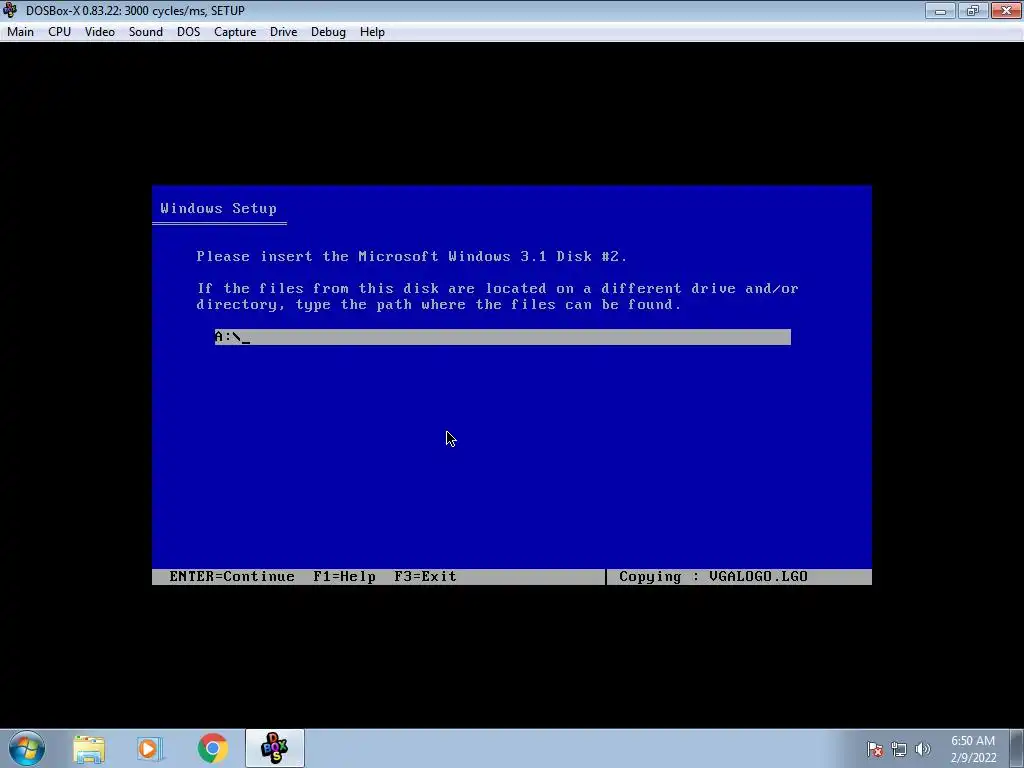Open the Help menu

[x=372, y=32]
